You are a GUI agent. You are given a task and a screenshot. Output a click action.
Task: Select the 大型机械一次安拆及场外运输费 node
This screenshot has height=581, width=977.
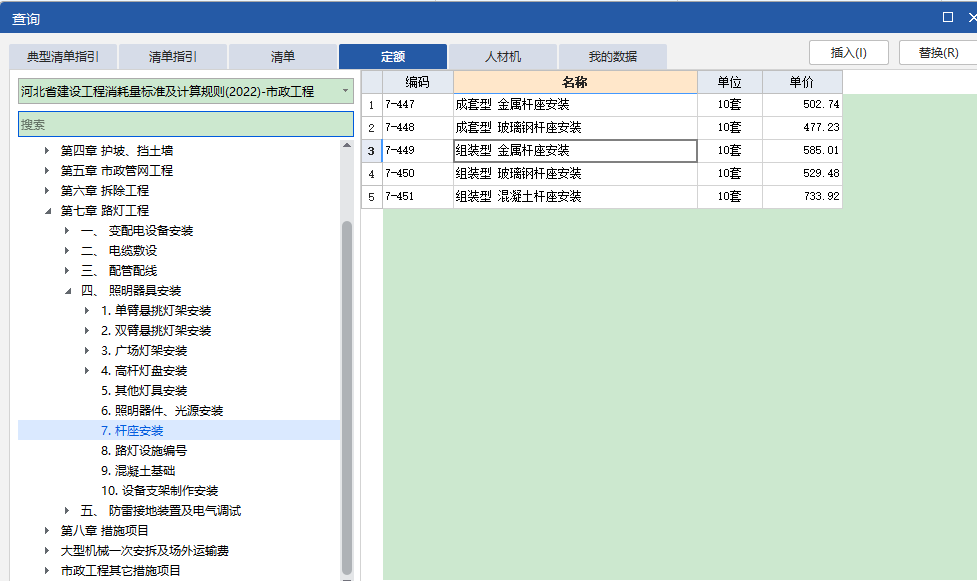(x=146, y=550)
